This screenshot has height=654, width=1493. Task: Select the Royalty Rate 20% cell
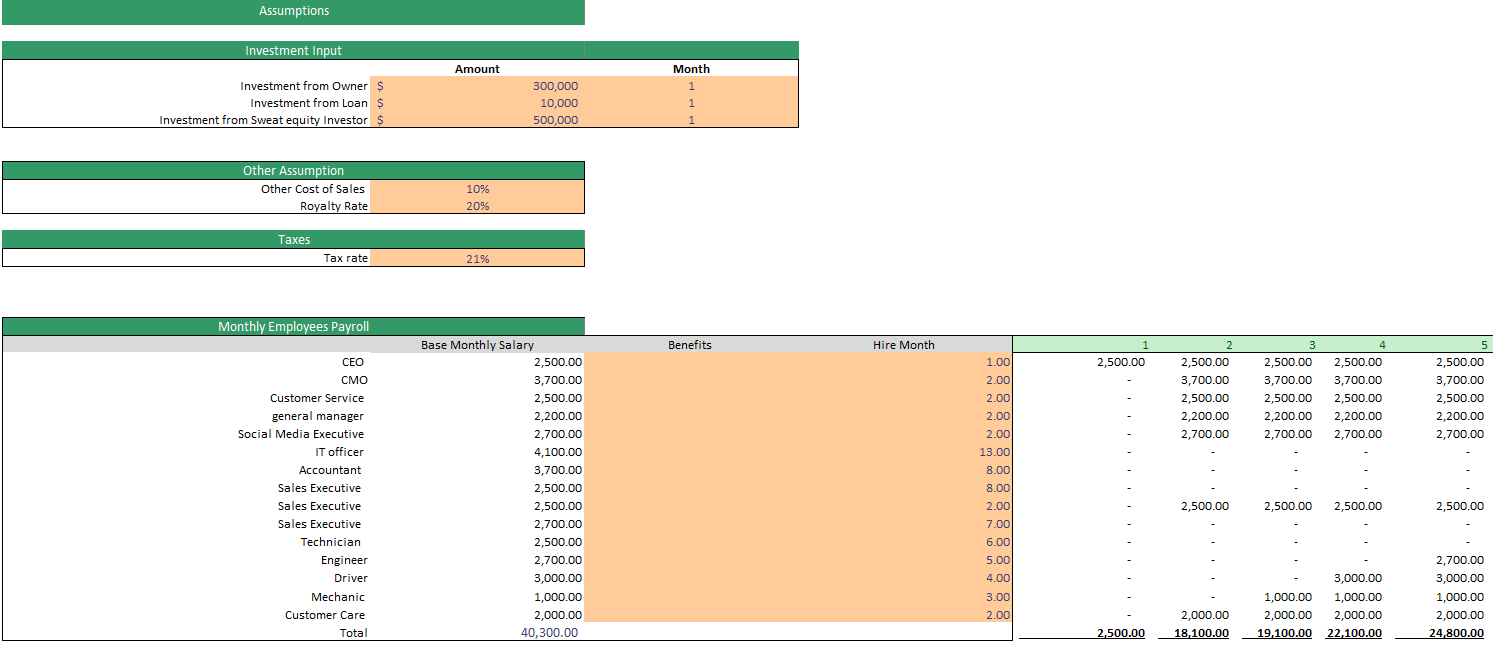pos(477,205)
